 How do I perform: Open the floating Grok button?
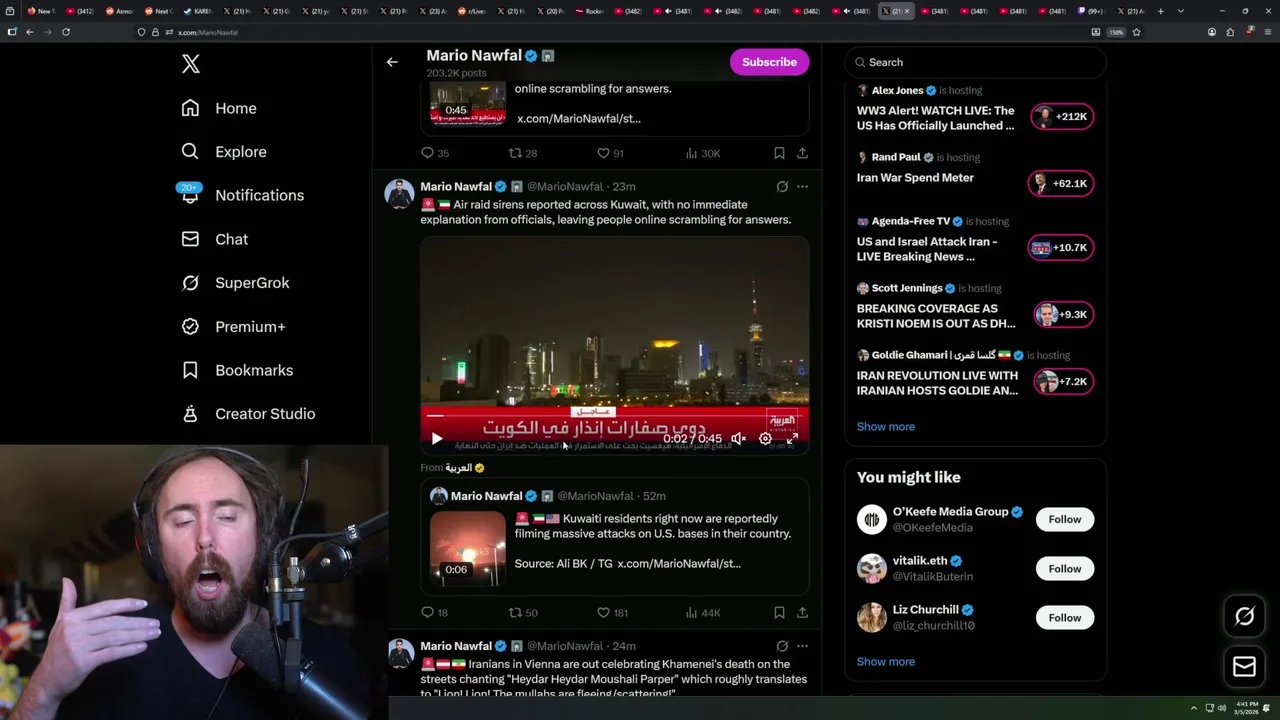(x=1244, y=617)
